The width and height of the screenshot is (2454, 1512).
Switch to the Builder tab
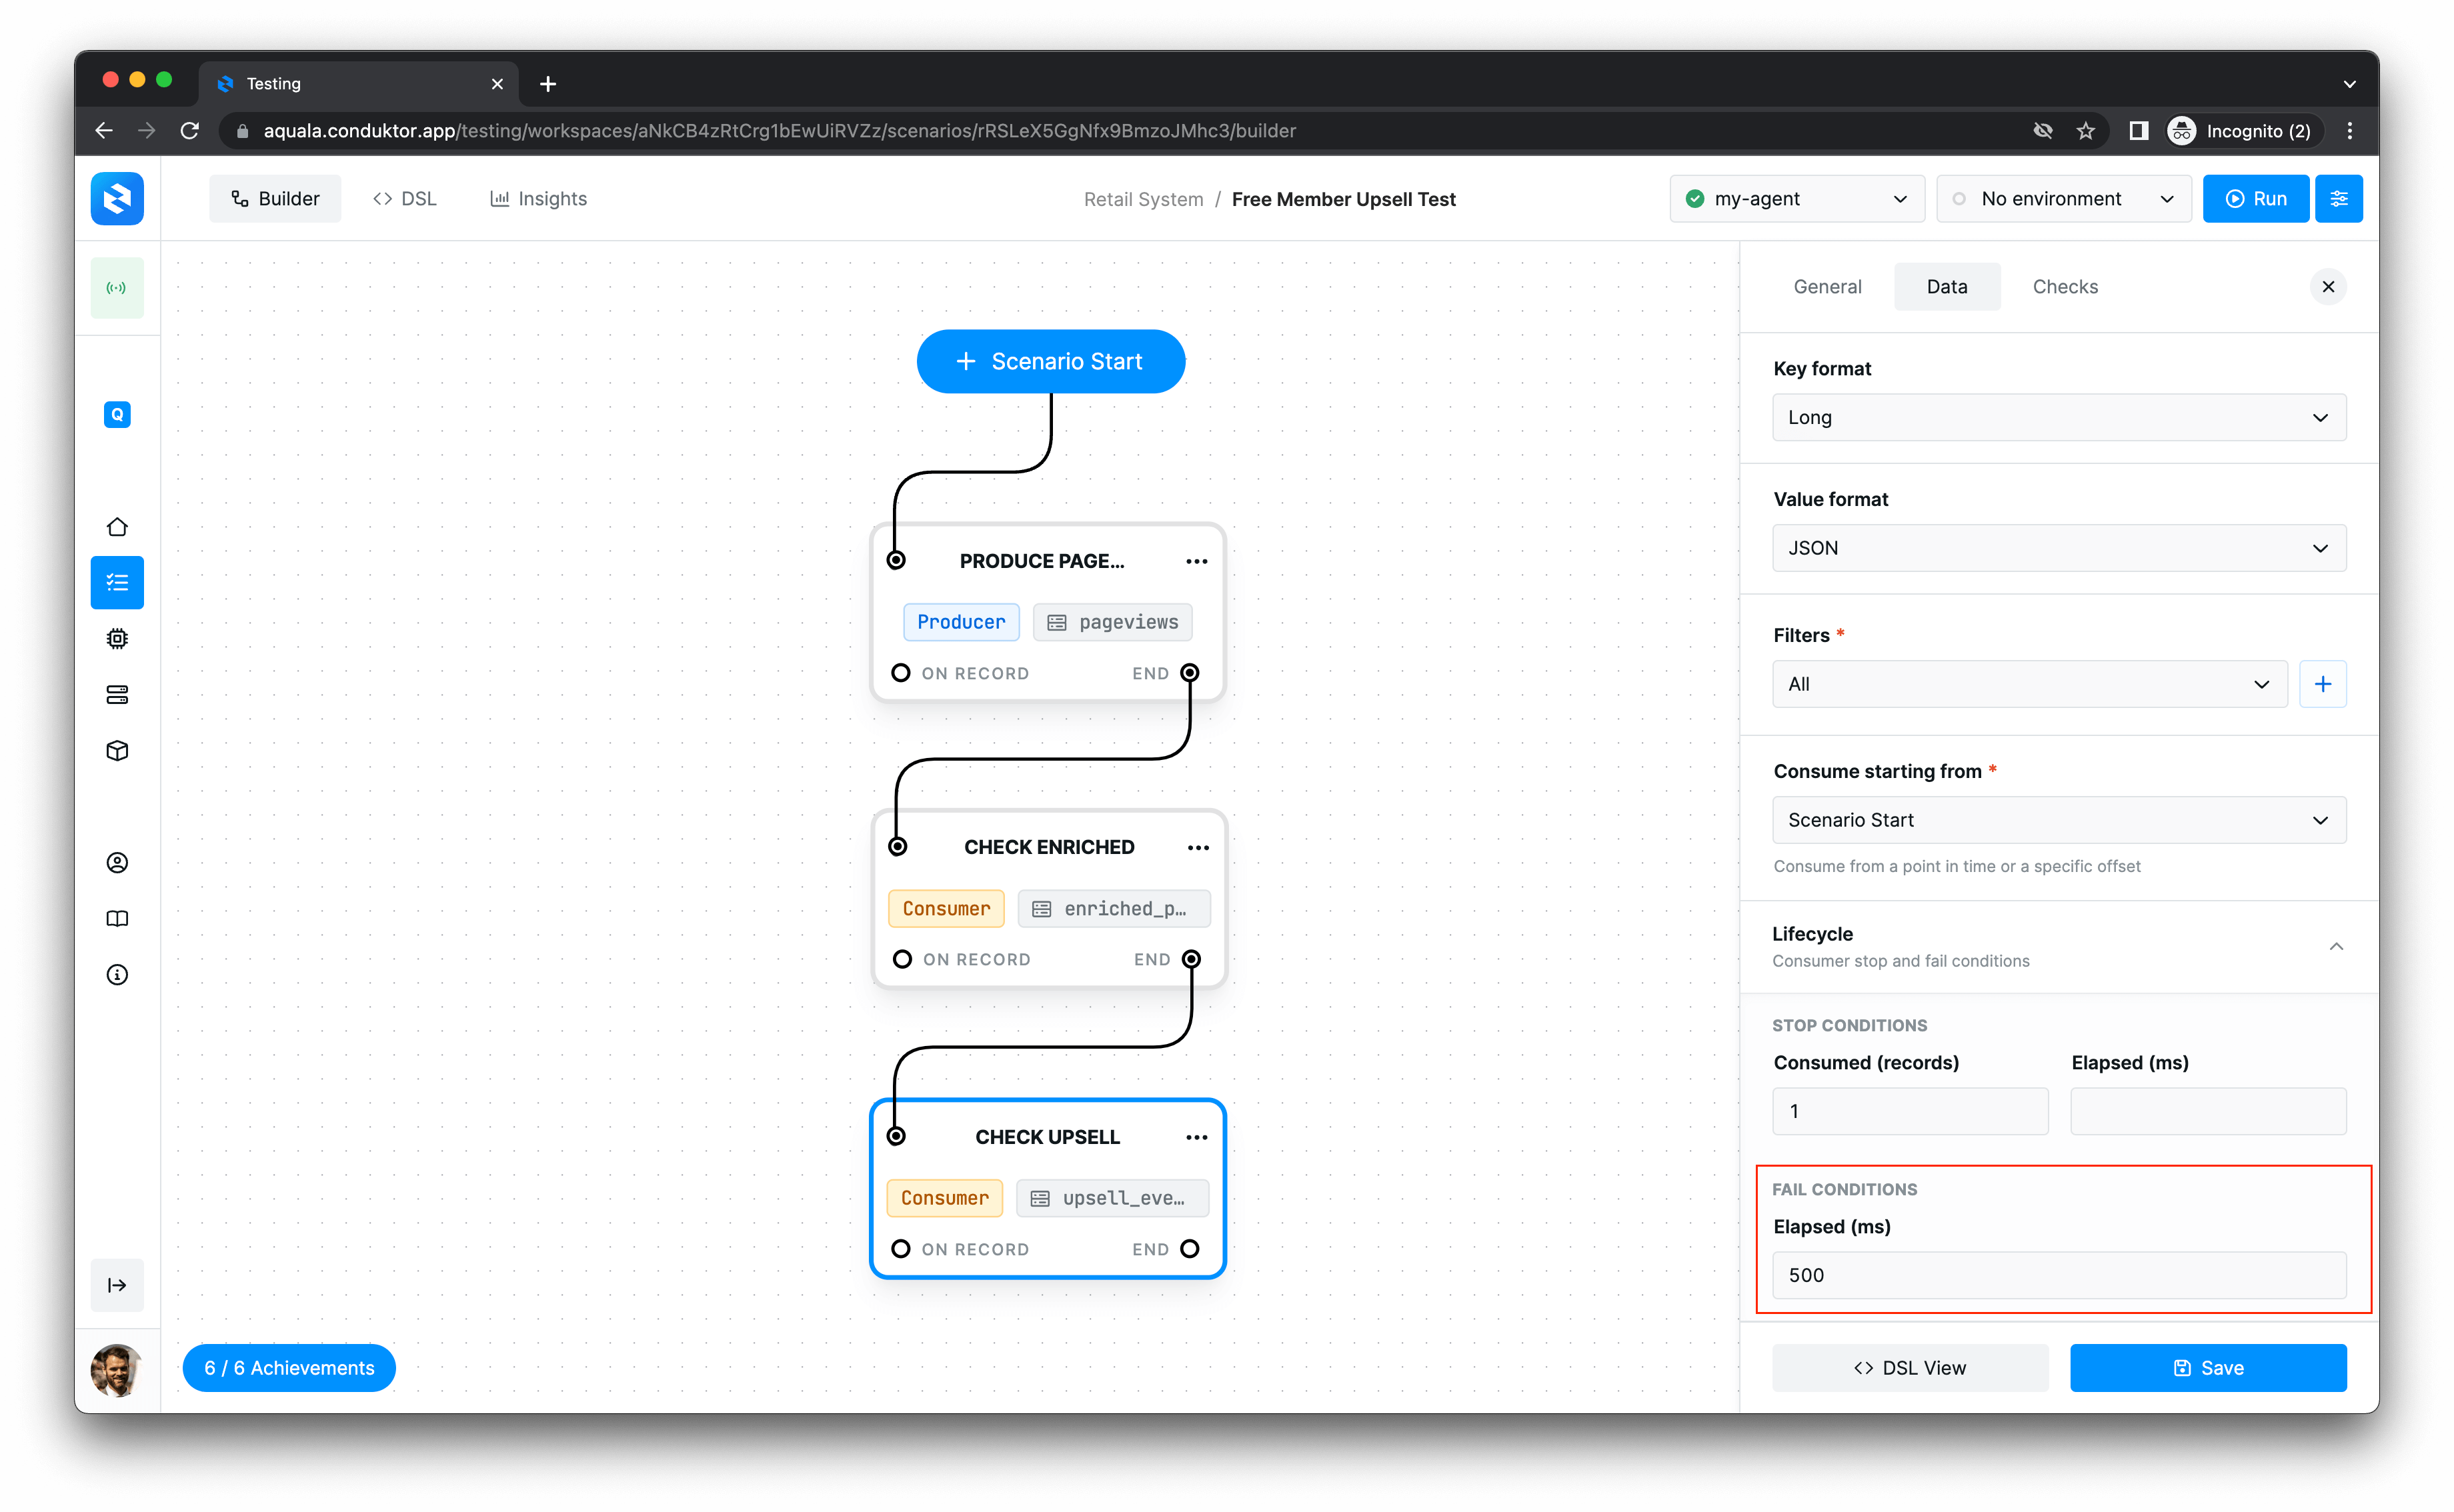pyautogui.click(x=275, y=199)
